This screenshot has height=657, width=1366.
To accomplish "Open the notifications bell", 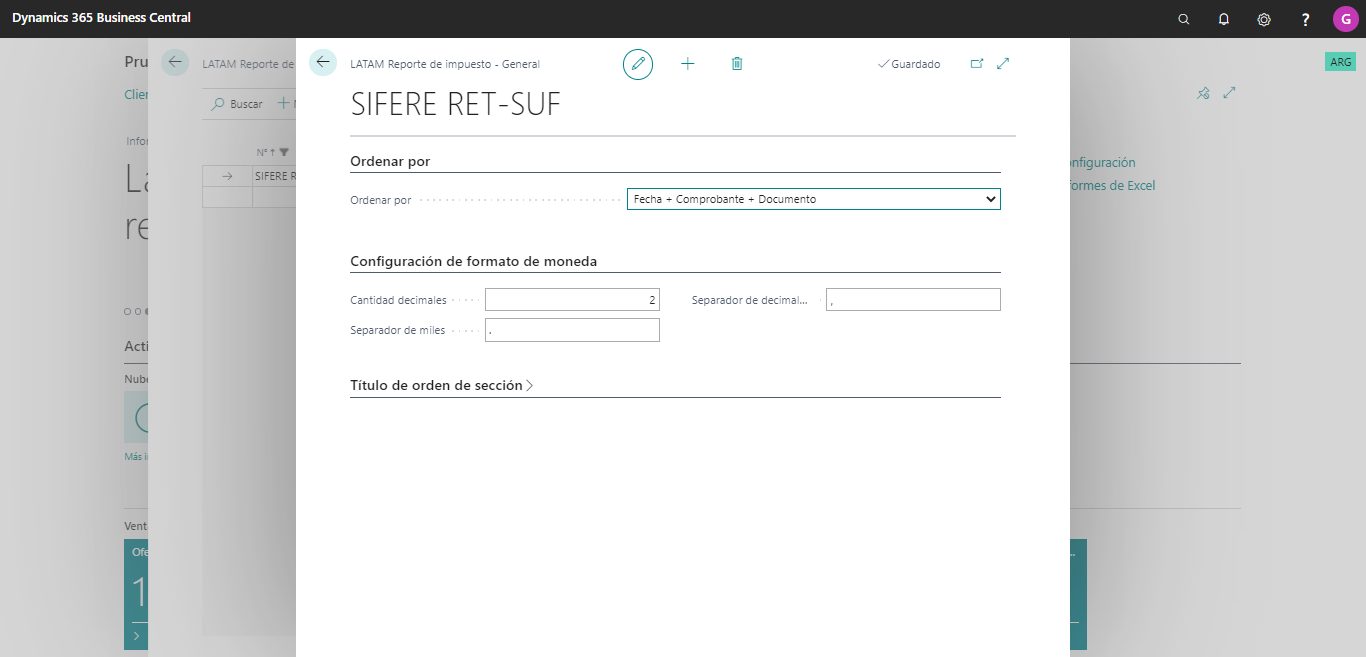I will coord(1224,19).
